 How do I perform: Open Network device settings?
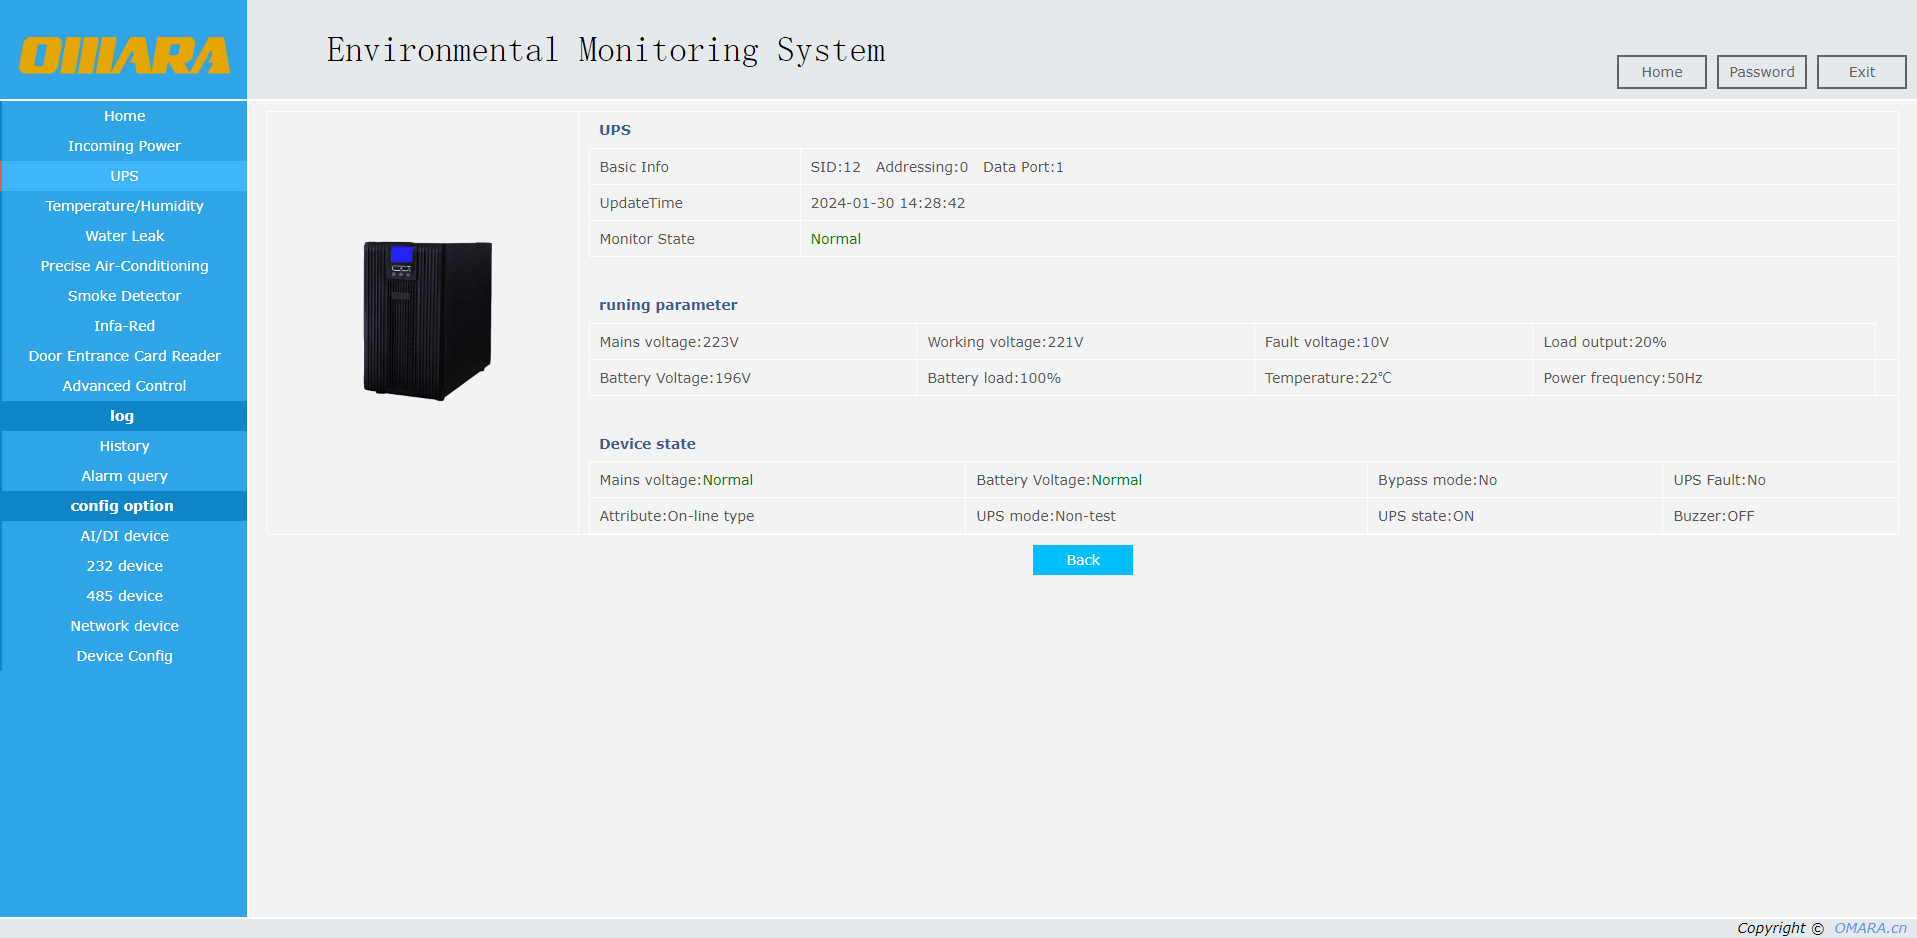tap(124, 626)
